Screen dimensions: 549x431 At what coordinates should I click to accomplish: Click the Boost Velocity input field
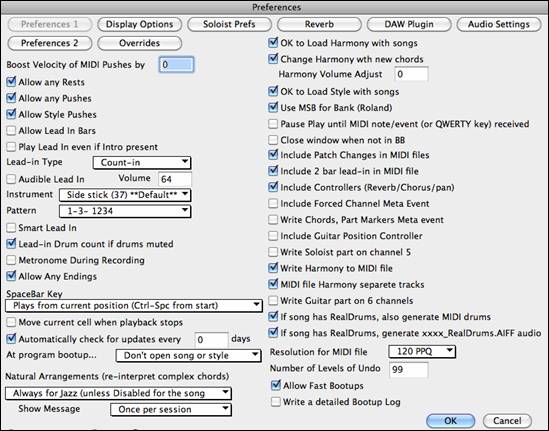[x=176, y=64]
